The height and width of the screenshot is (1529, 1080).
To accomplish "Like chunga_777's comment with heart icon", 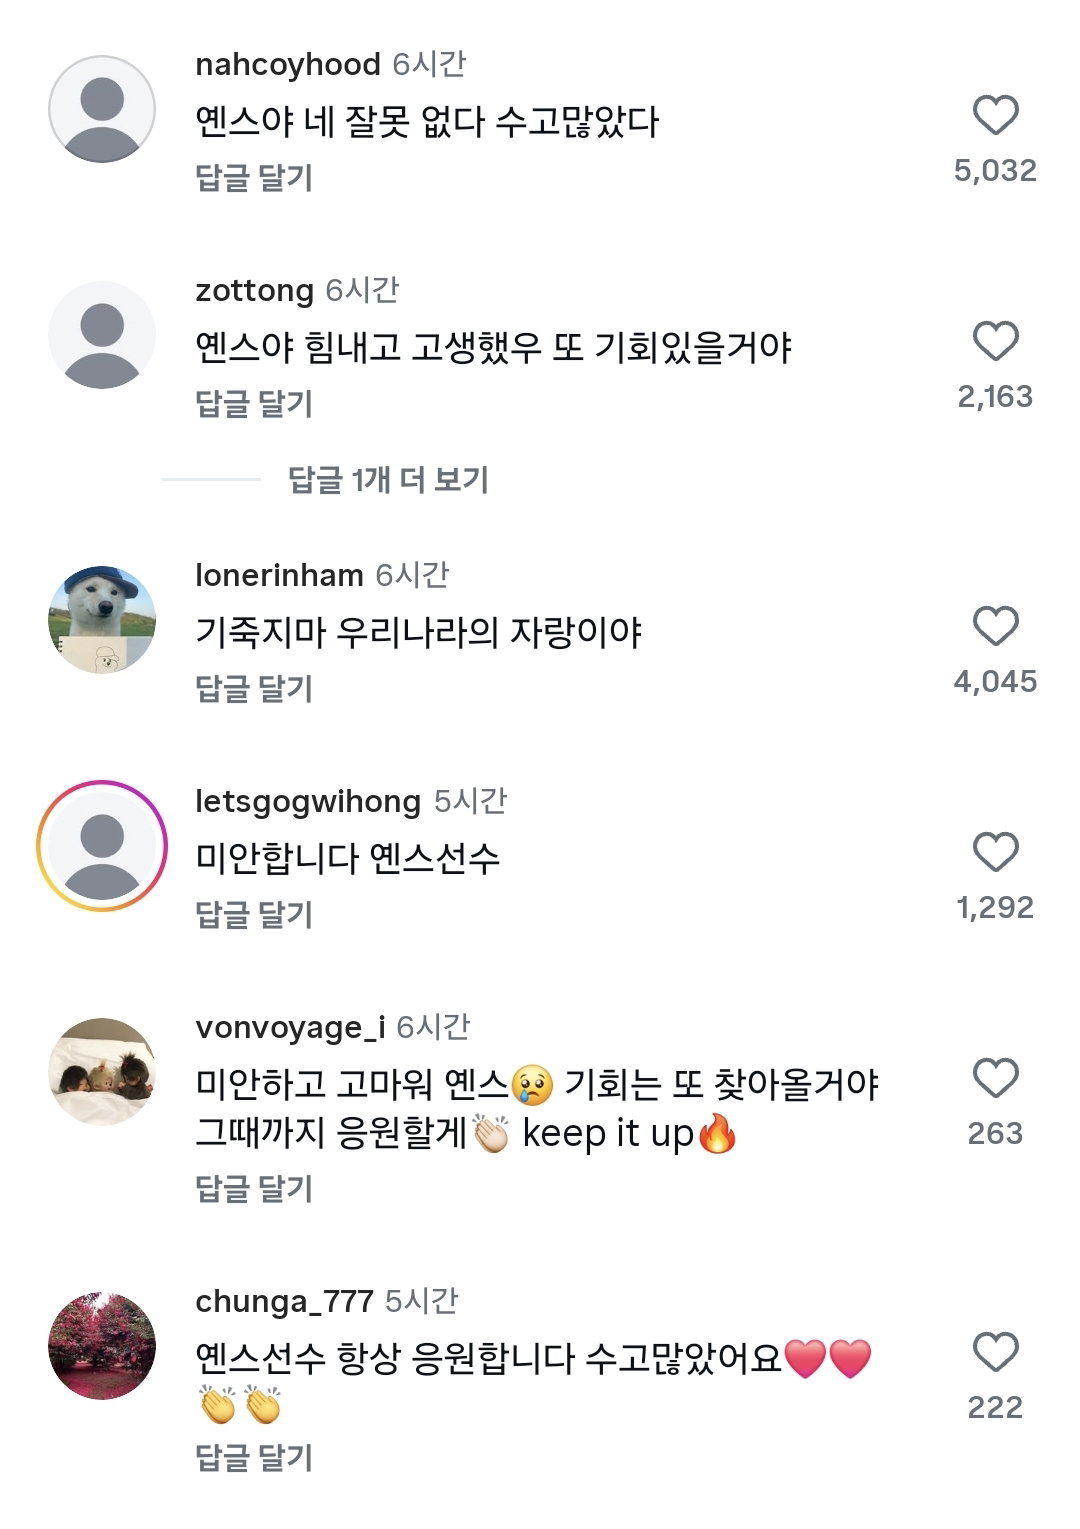I will 995,1352.
